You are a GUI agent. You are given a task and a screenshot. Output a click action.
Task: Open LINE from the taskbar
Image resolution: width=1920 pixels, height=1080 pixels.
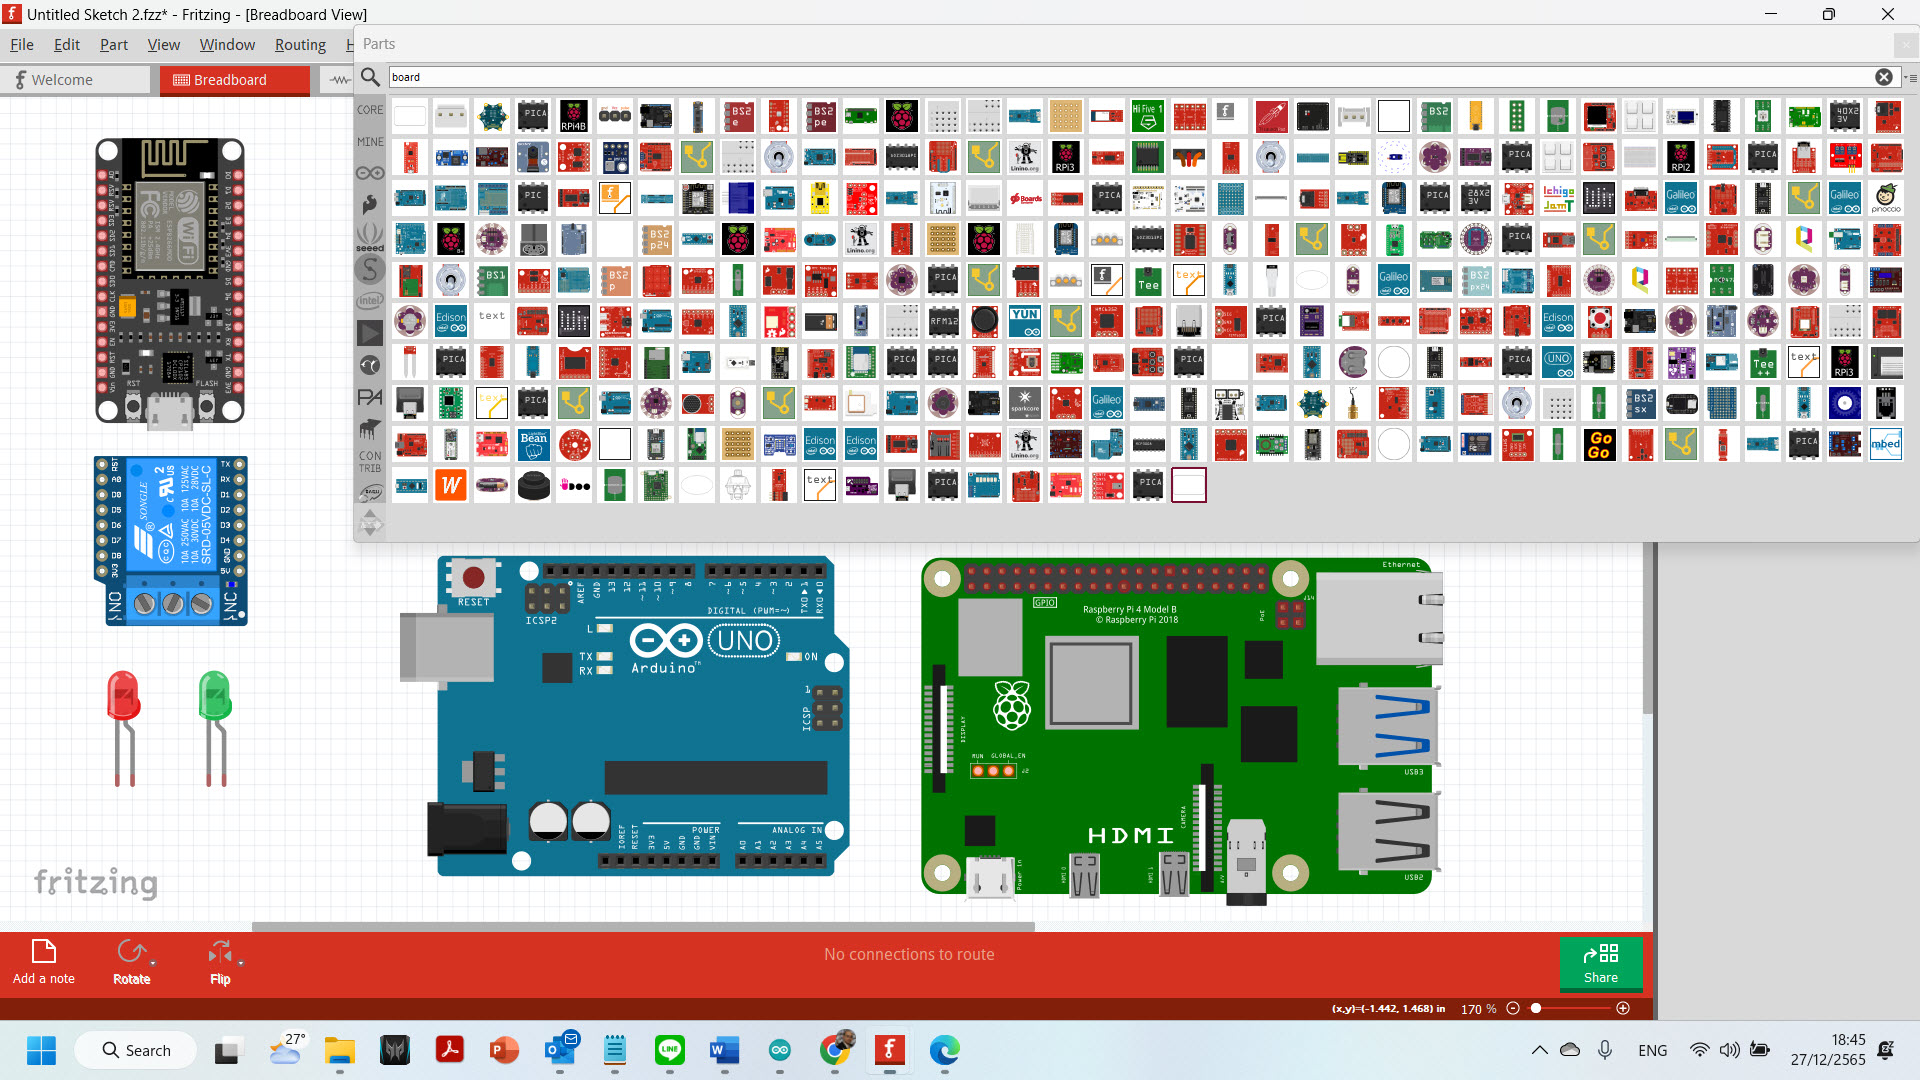pyautogui.click(x=669, y=1050)
